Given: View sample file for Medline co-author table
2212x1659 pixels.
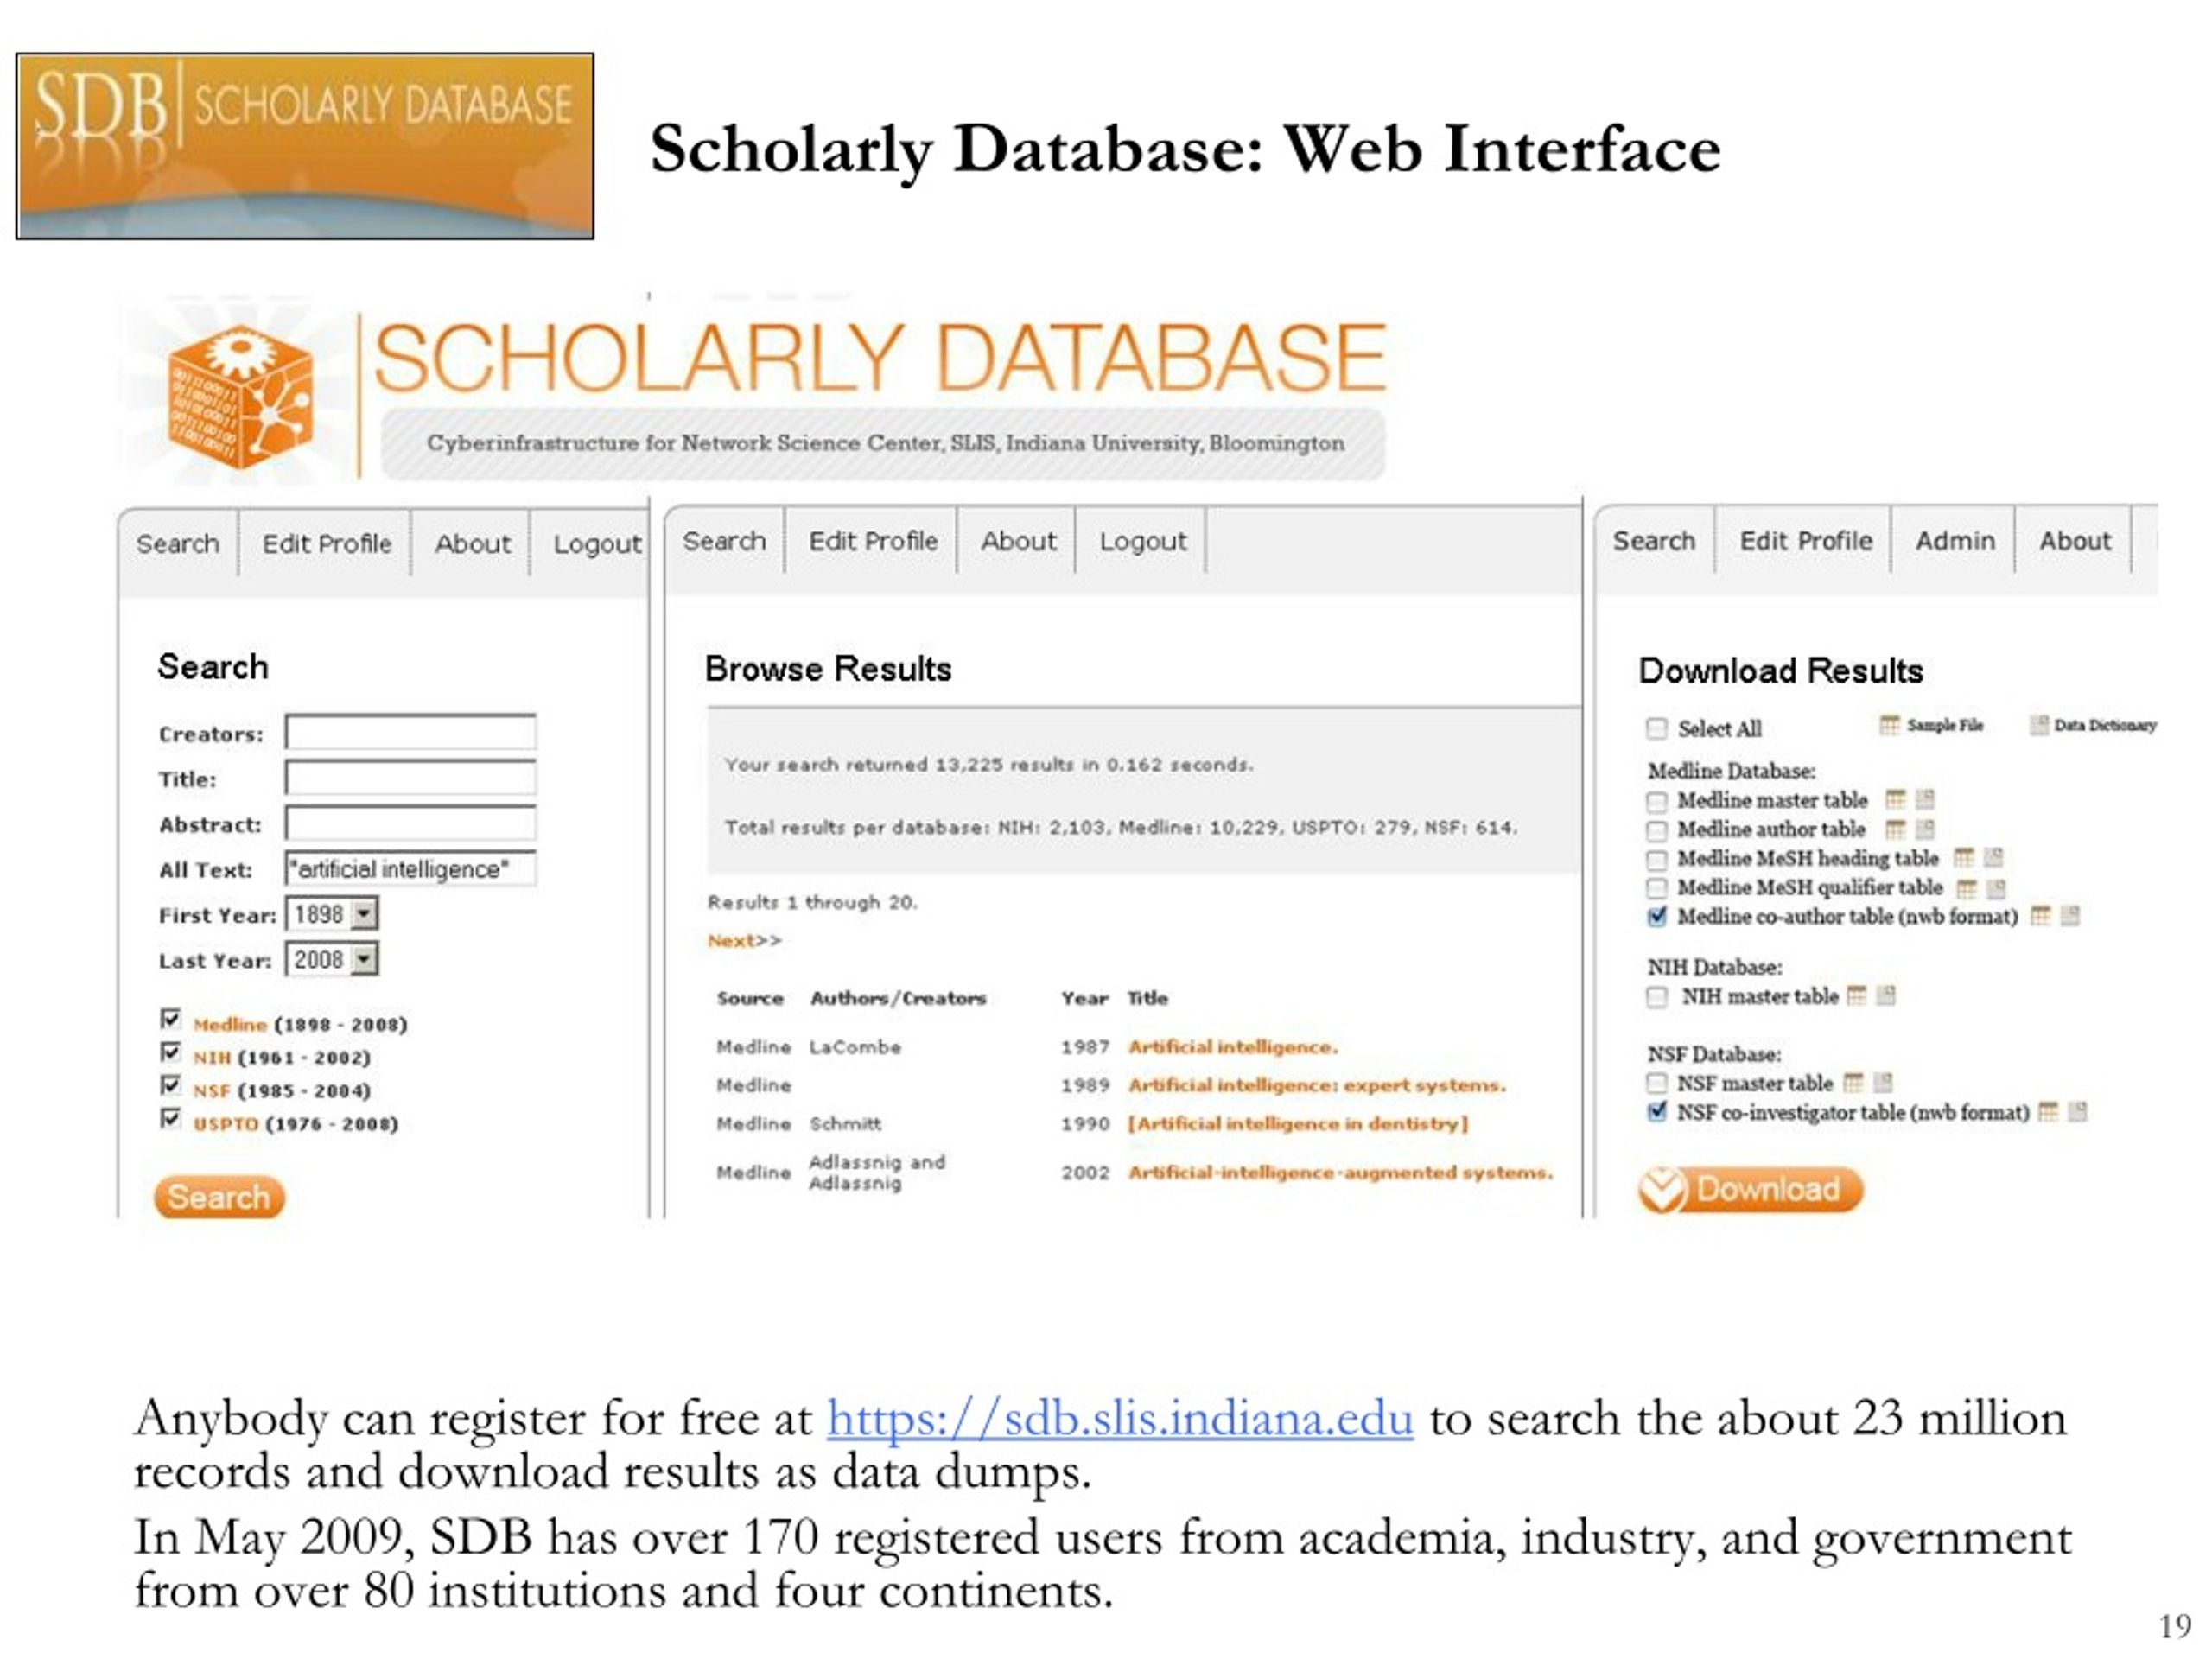Looking at the screenshot, I should 2040,915.
